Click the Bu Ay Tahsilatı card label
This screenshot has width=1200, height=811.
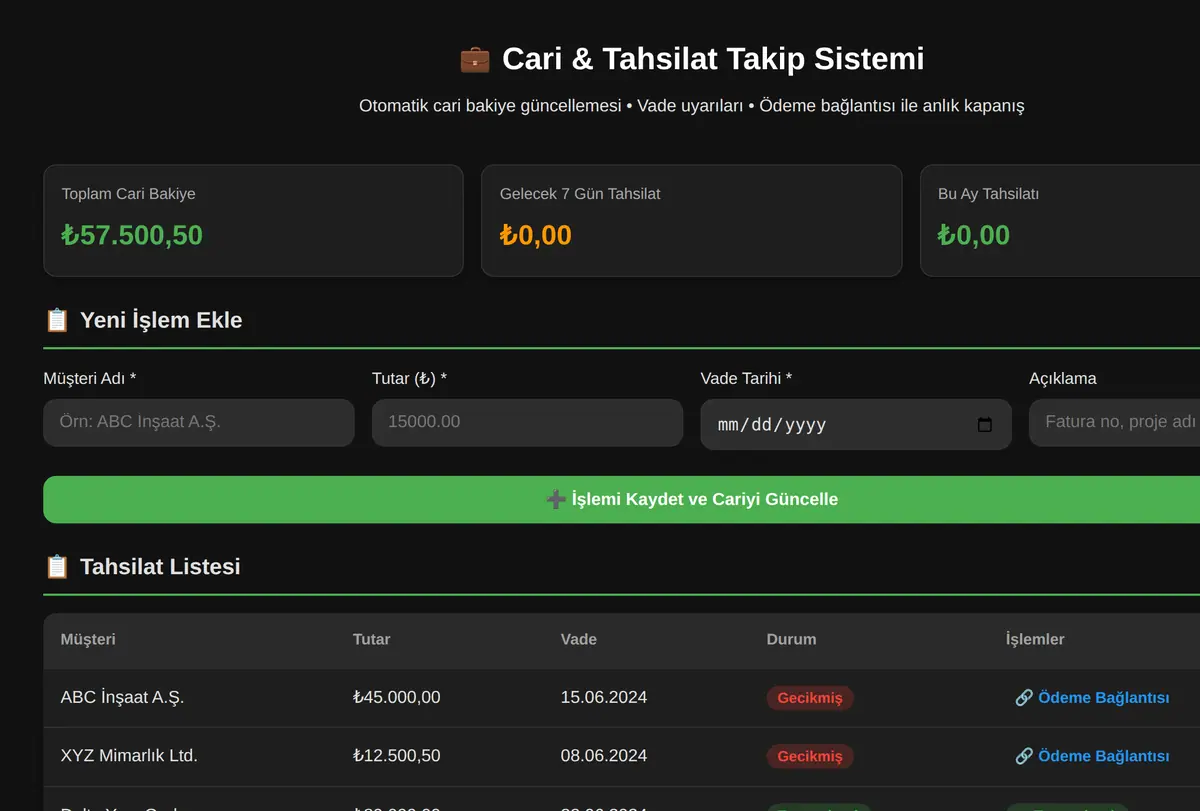pos(988,194)
